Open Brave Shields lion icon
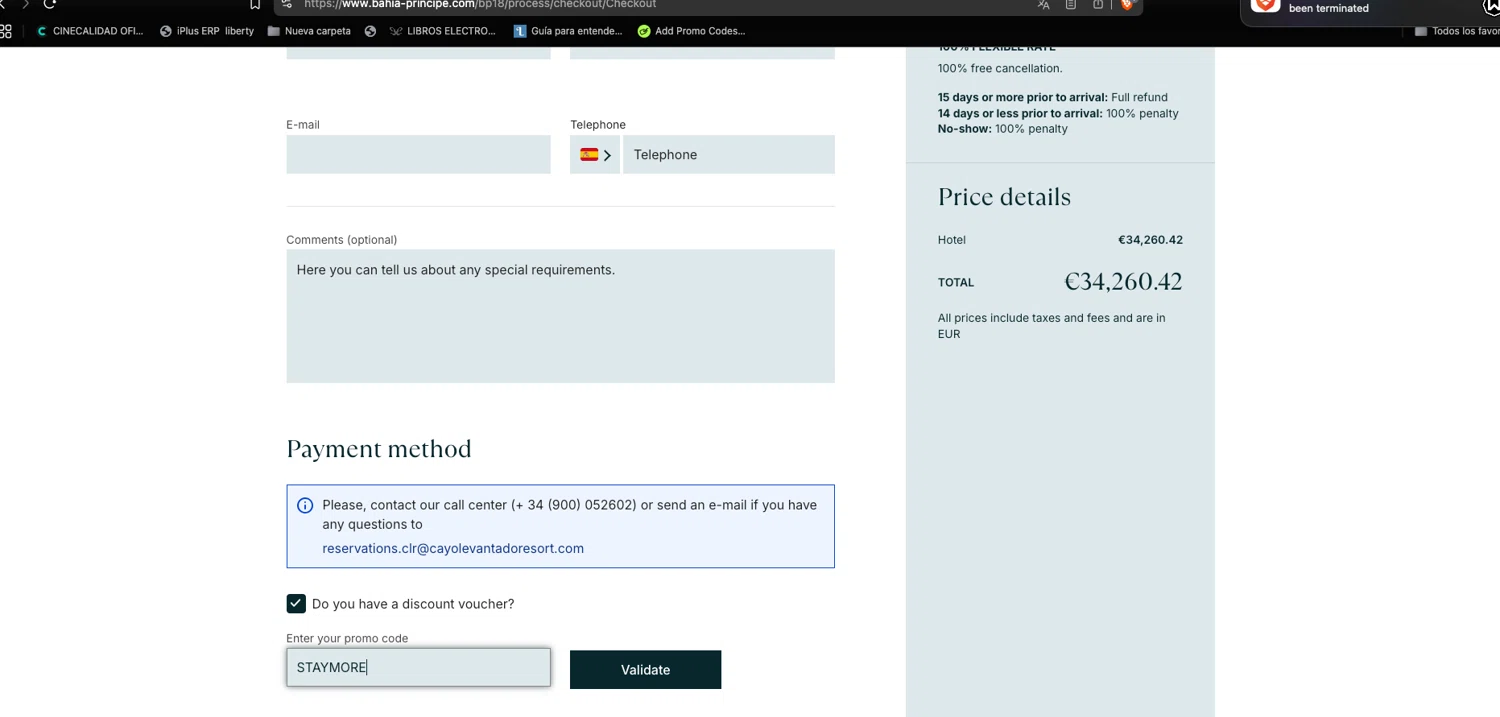Viewport: 1500px width, 717px height. click(x=1127, y=4)
